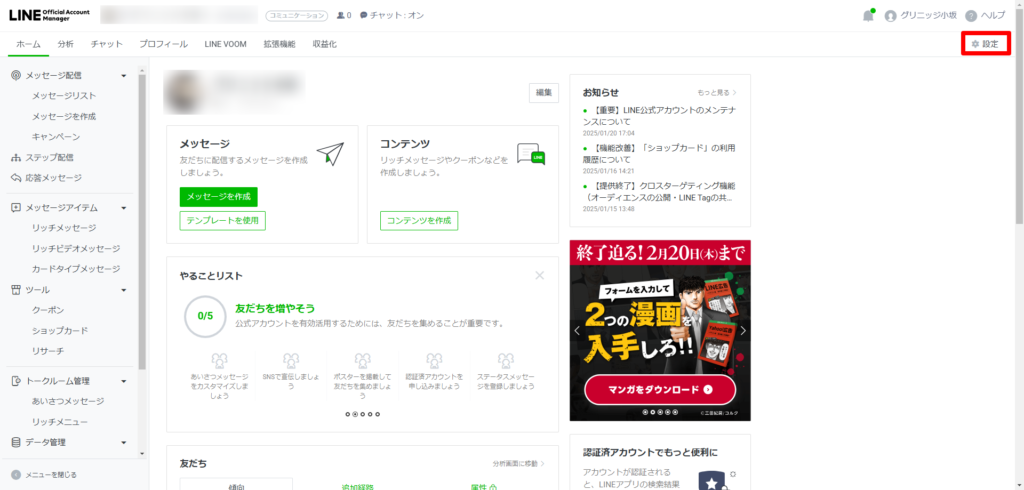The width and height of the screenshot is (1024, 490).
Task: Open リッチメニュー in sidebar
Action: 60,422
